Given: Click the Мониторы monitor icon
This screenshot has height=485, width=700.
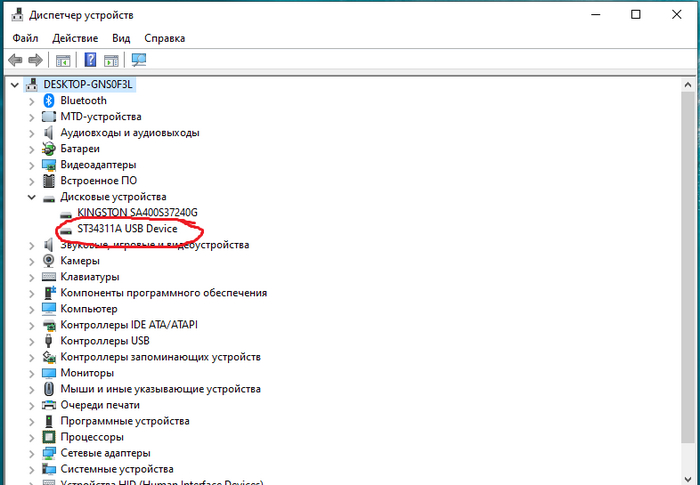Looking at the screenshot, I should 49,373.
